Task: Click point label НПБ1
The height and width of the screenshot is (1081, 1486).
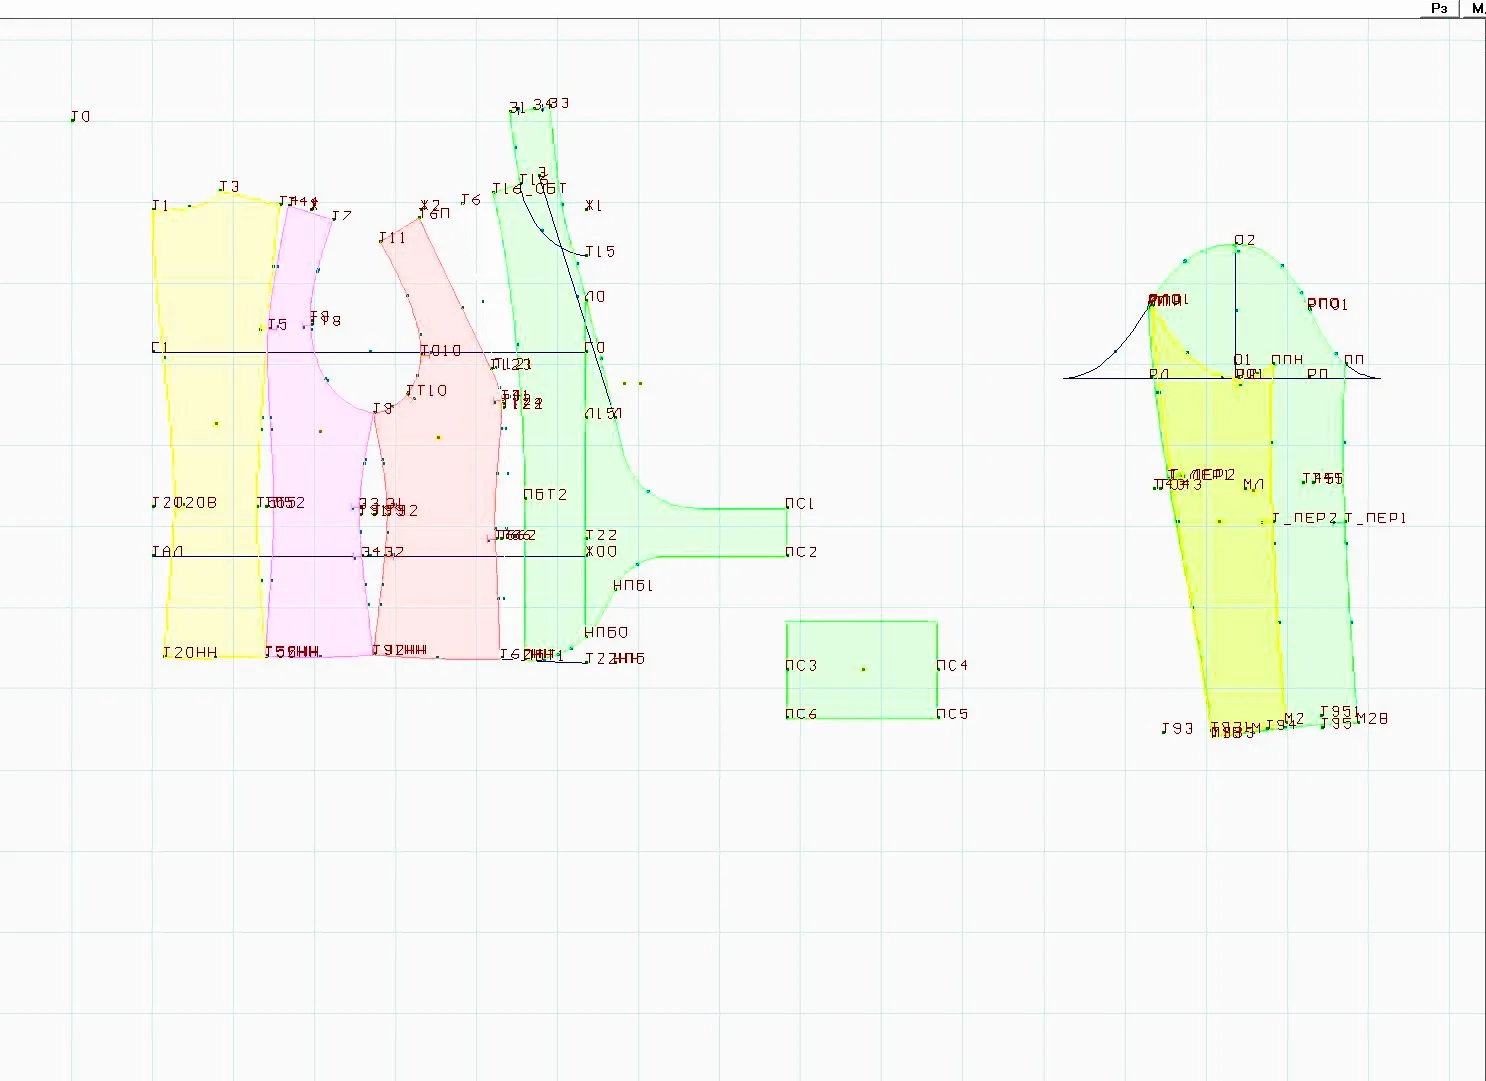Action: point(633,586)
